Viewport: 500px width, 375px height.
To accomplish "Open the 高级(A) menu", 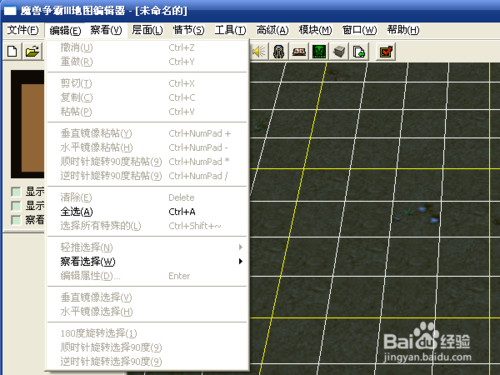I will [272, 30].
